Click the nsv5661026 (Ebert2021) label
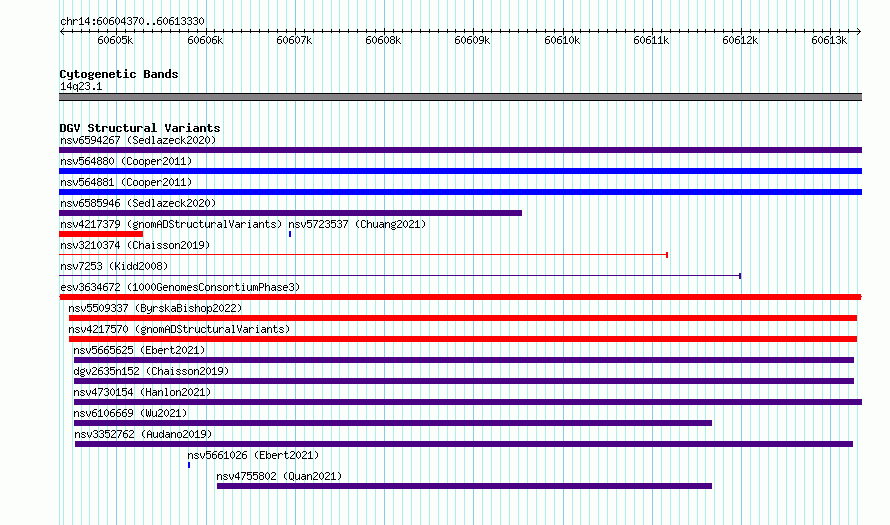Screen dimensions: 890x525 coord(253,455)
